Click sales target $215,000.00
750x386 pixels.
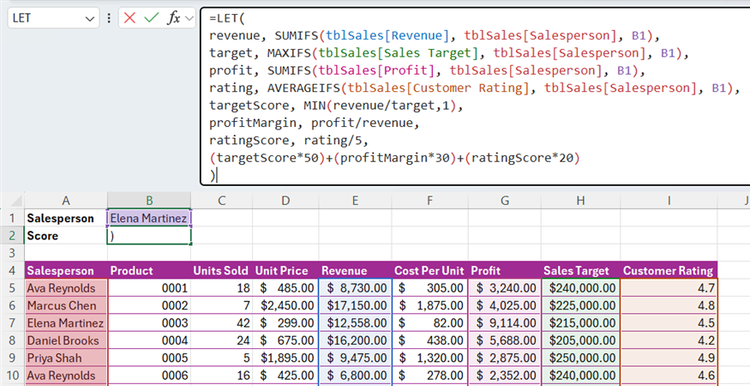tap(580, 323)
